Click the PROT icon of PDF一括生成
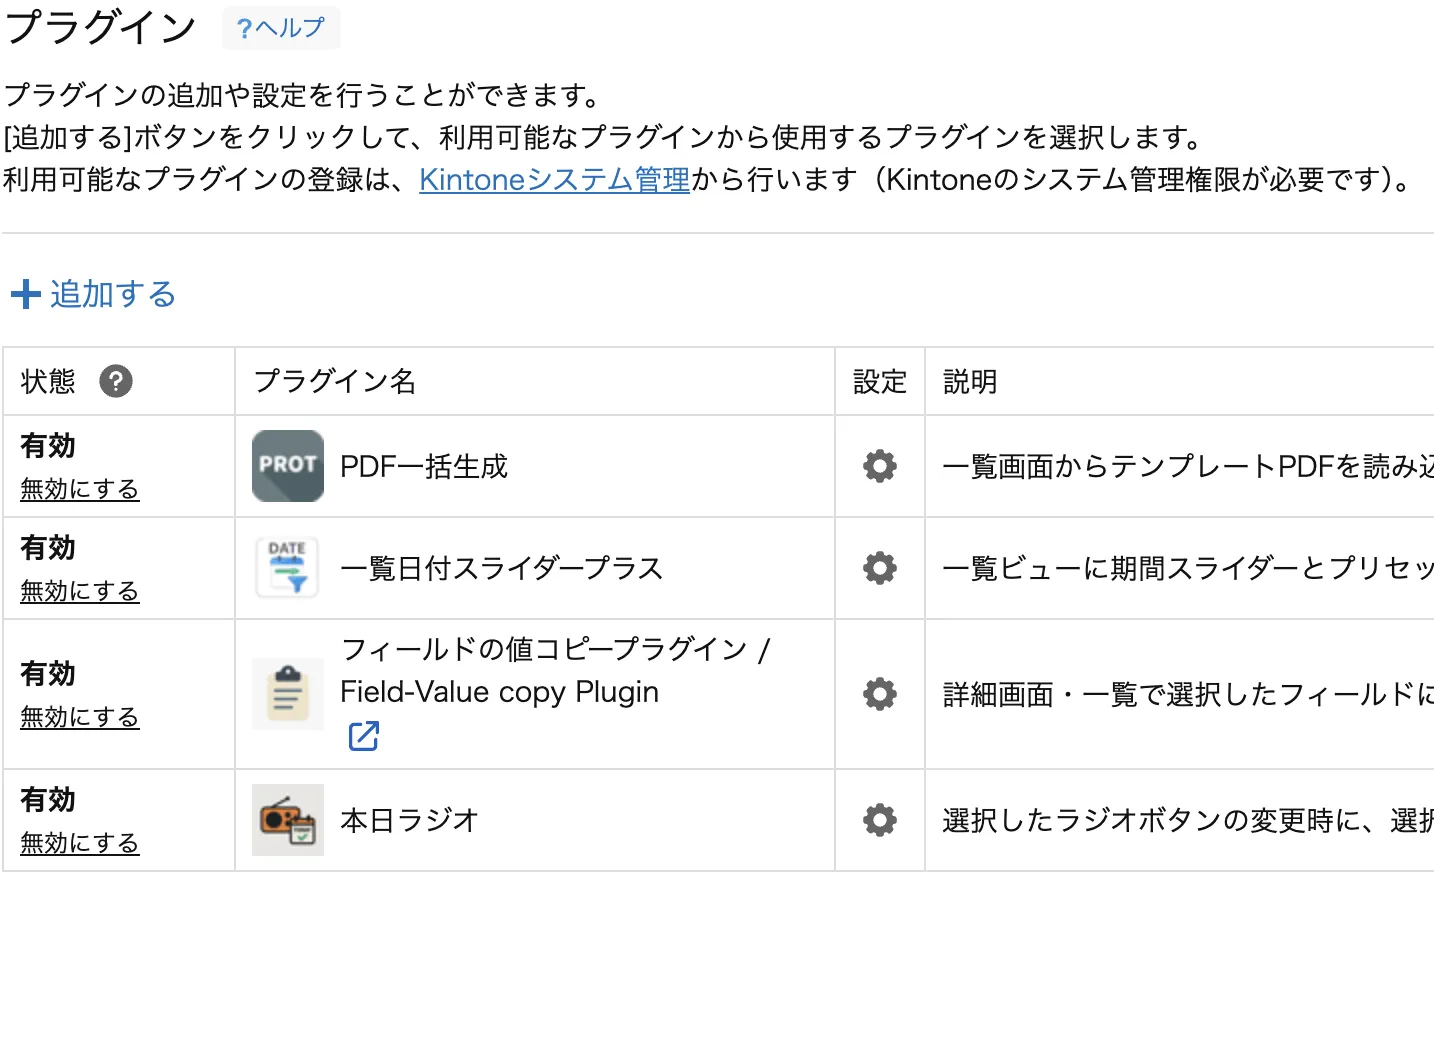1434x1052 pixels. [287, 466]
